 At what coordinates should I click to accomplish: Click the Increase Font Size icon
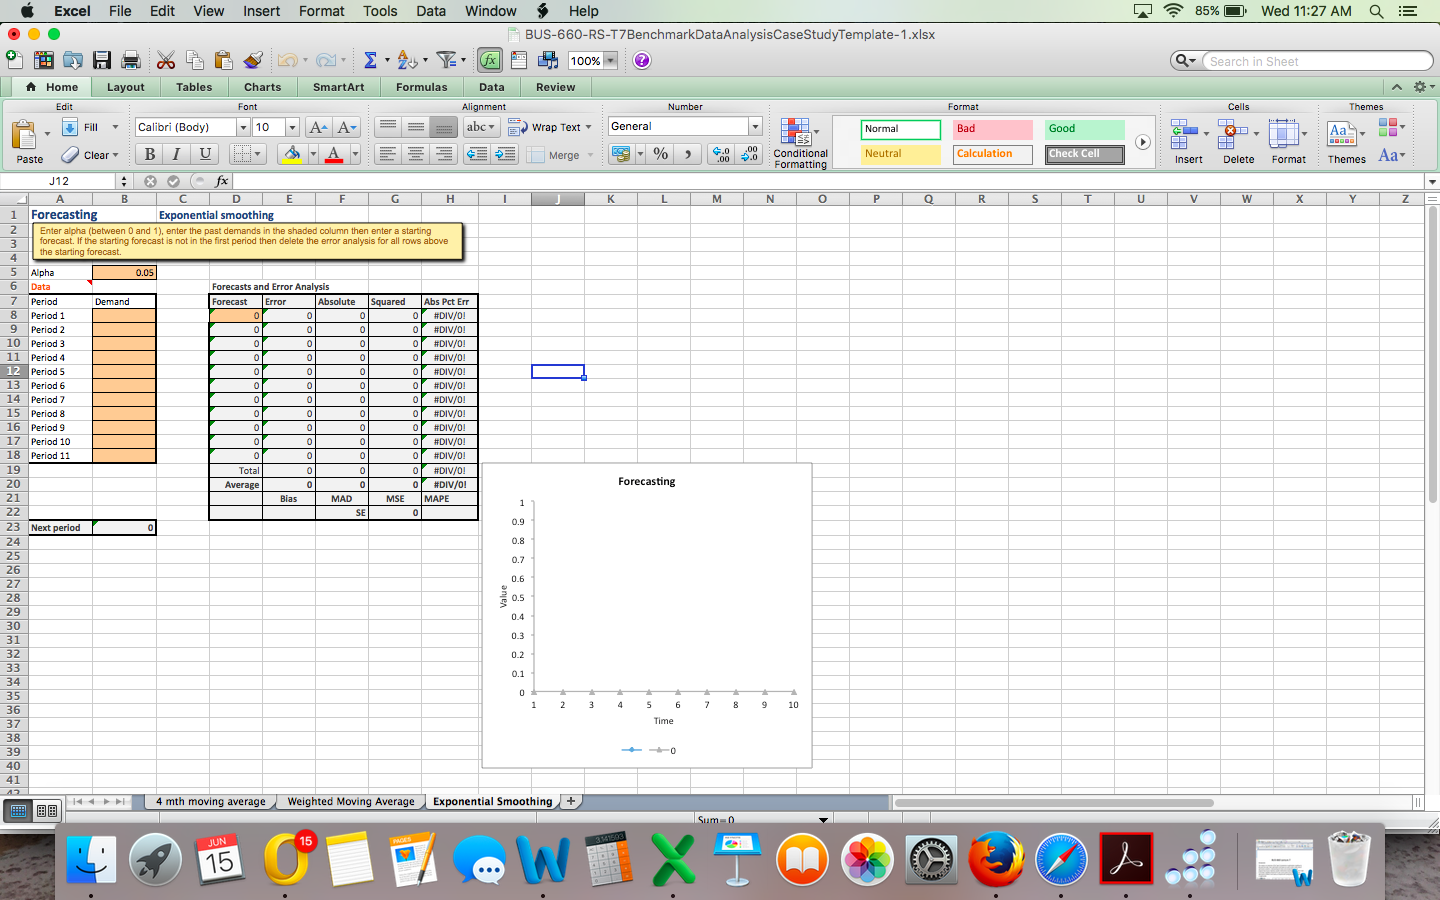point(318,127)
